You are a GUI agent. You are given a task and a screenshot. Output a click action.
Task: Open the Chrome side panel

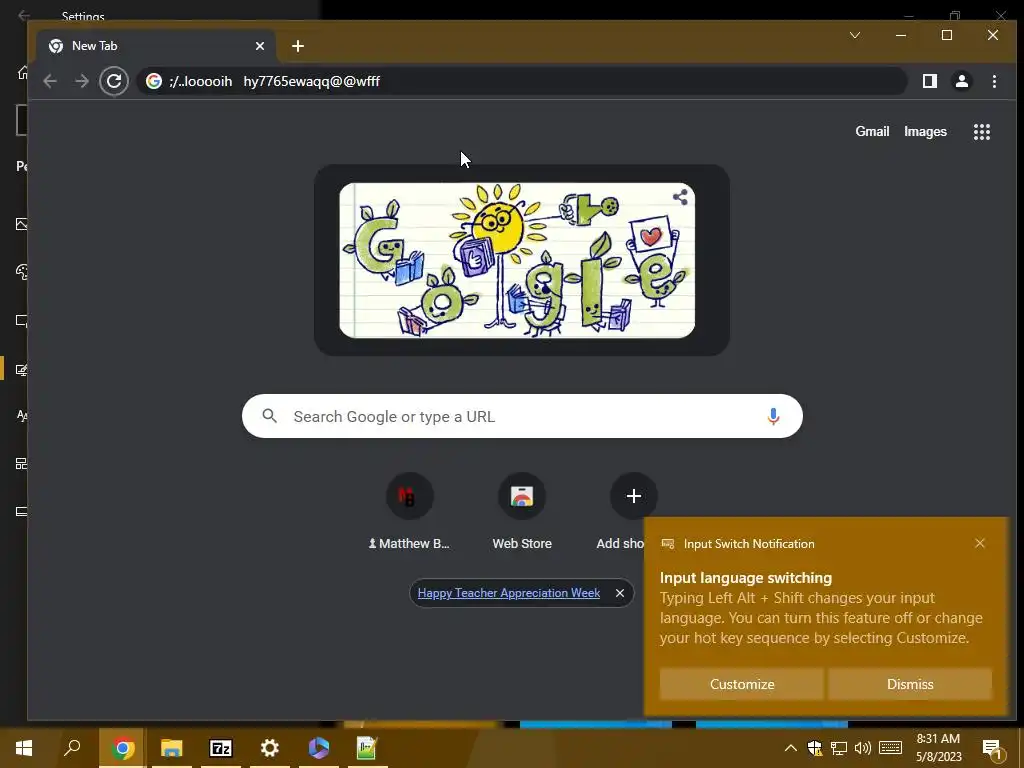click(x=929, y=81)
